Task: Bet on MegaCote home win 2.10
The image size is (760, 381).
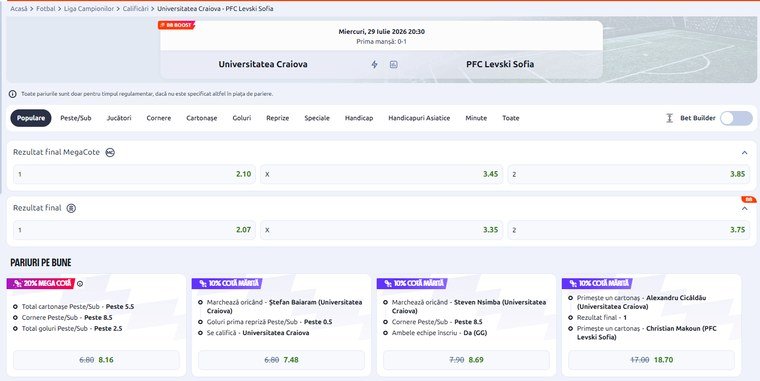Action: pyautogui.click(x=134, y=174)
